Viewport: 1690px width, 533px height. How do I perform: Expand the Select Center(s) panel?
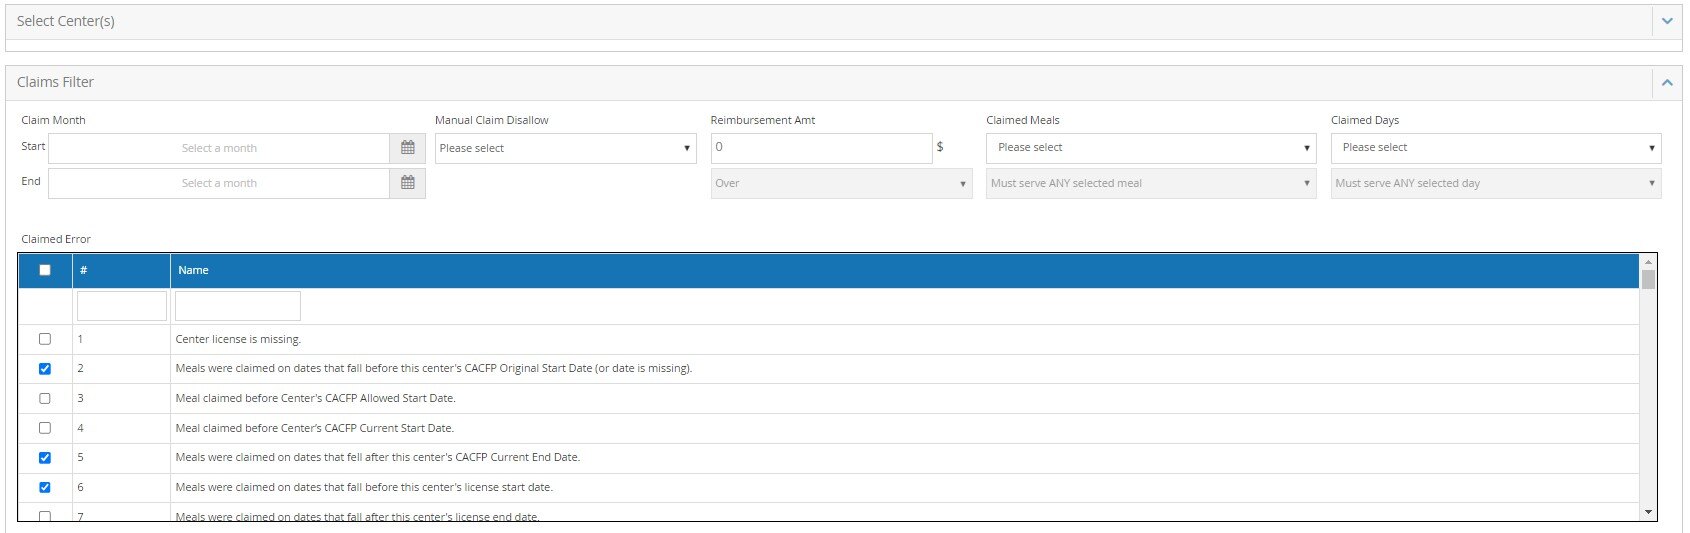click(x=1666, y=21)
